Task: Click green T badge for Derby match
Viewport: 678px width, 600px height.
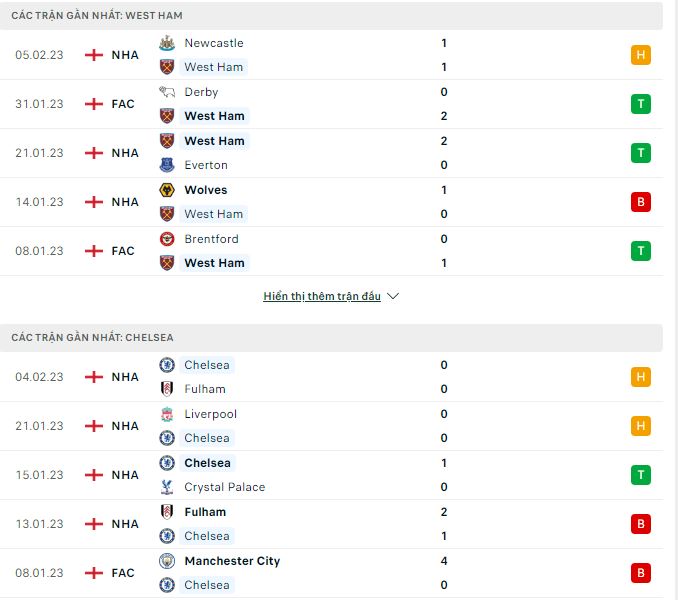Action: point(641,104)
